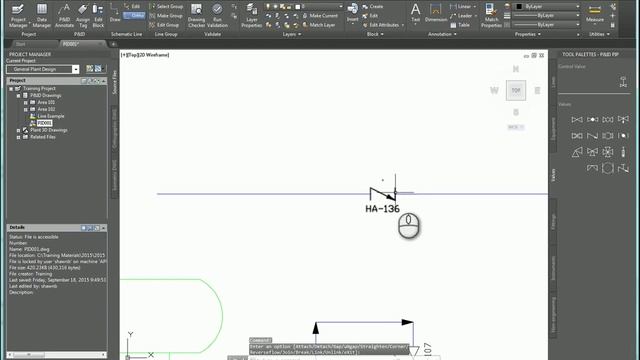Screen dimensions: 640x360
Task: Open the ByLayer lineweight dropdown
Action: (x=577, y=16)
